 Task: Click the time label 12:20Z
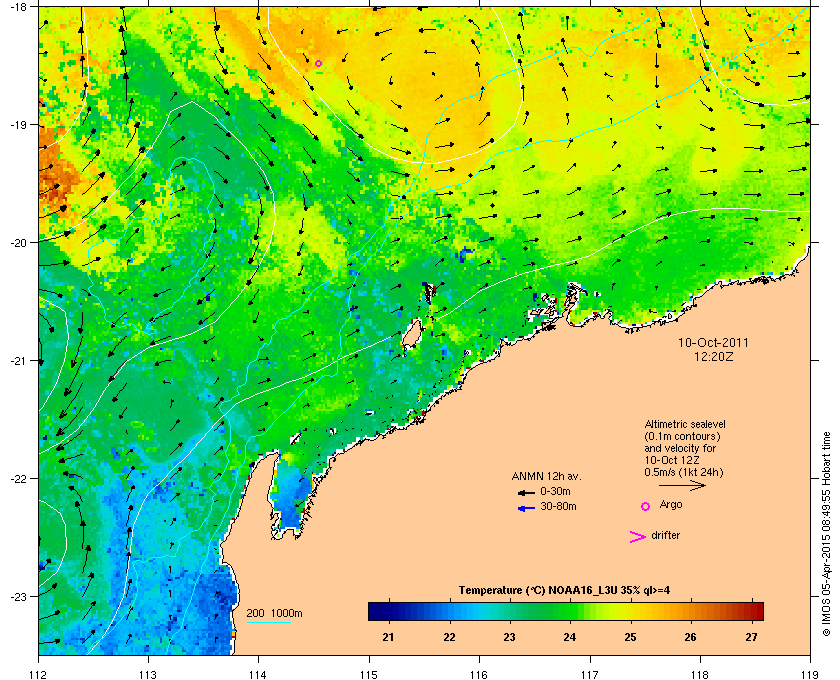[713, 356]
